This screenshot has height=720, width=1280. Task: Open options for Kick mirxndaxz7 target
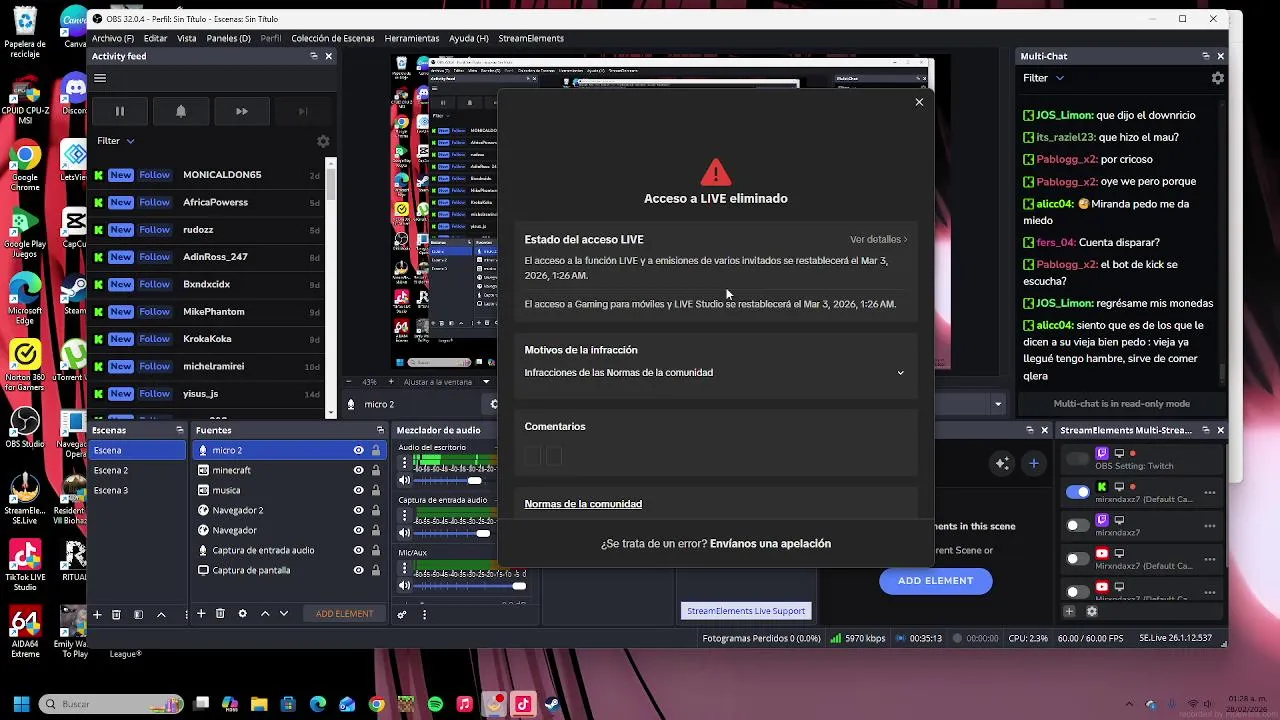tap(1210, 492)
